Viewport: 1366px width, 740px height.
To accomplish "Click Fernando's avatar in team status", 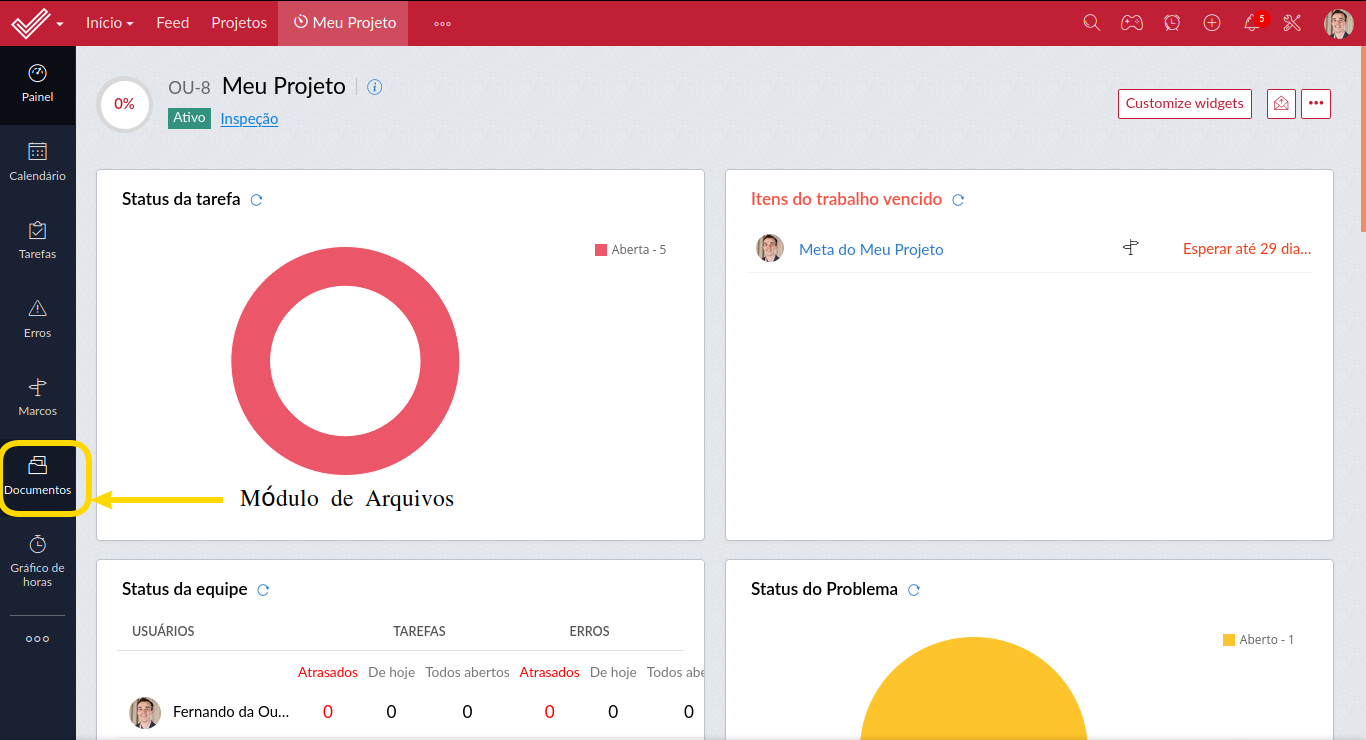I will coord(145,712).
